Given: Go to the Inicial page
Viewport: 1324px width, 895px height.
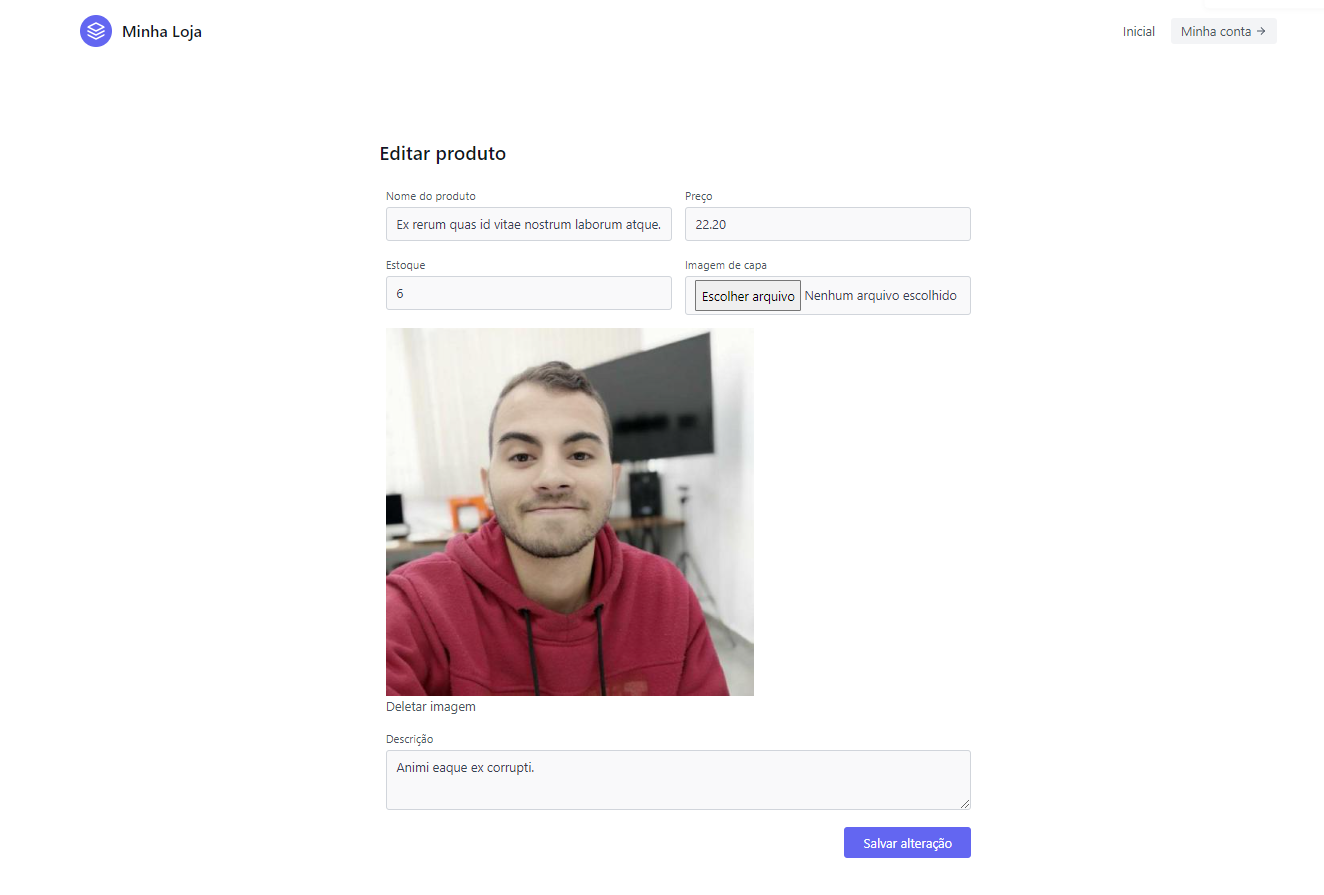Looking at the screenshot, I should [x=1139, y=32].
